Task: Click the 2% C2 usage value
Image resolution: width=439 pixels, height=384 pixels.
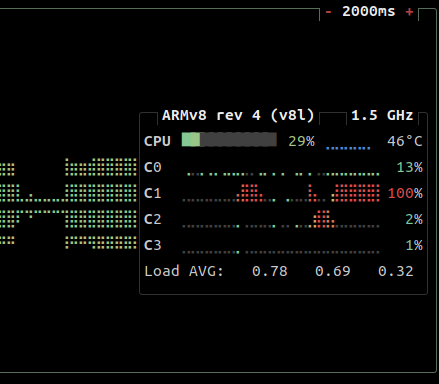Action: click(414, 219)
